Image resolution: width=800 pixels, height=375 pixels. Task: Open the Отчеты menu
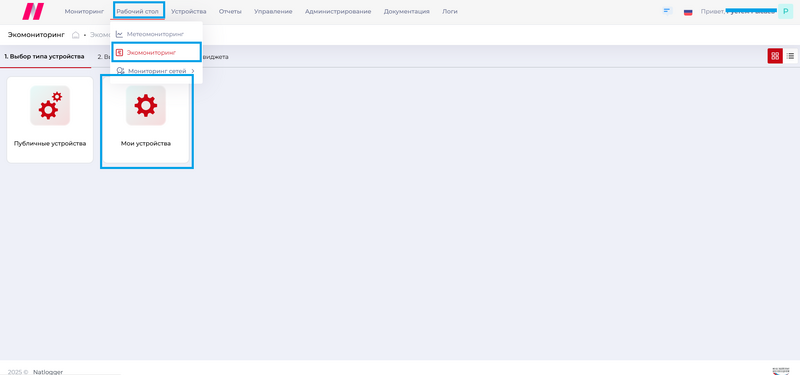[230, 11]
